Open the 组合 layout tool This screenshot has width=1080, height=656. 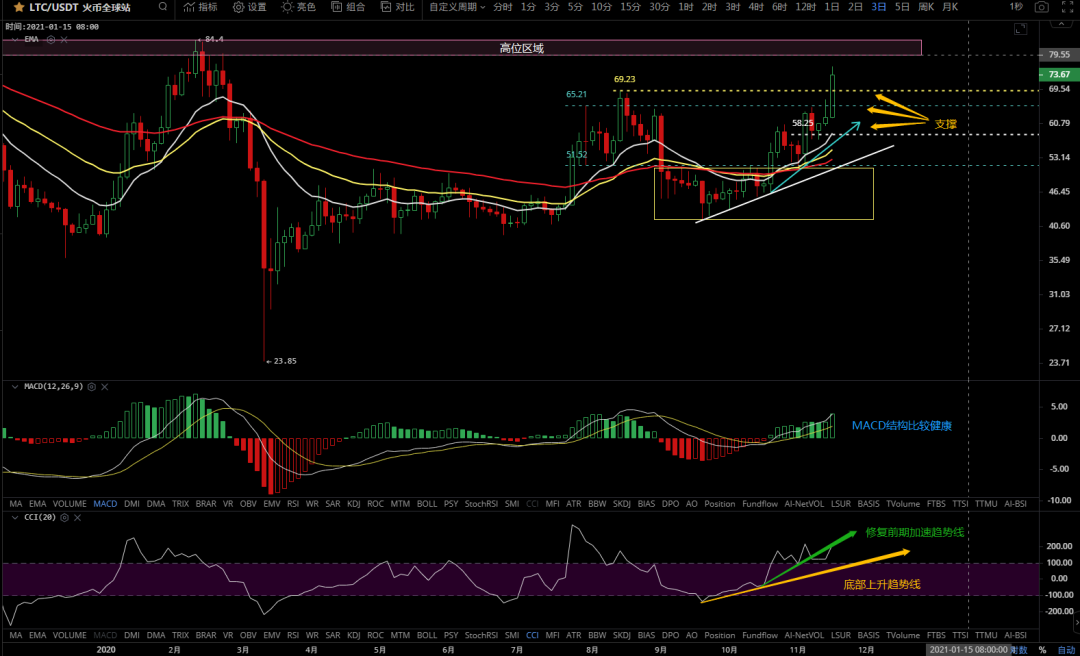pyautogui.click(x=350, y=9)
